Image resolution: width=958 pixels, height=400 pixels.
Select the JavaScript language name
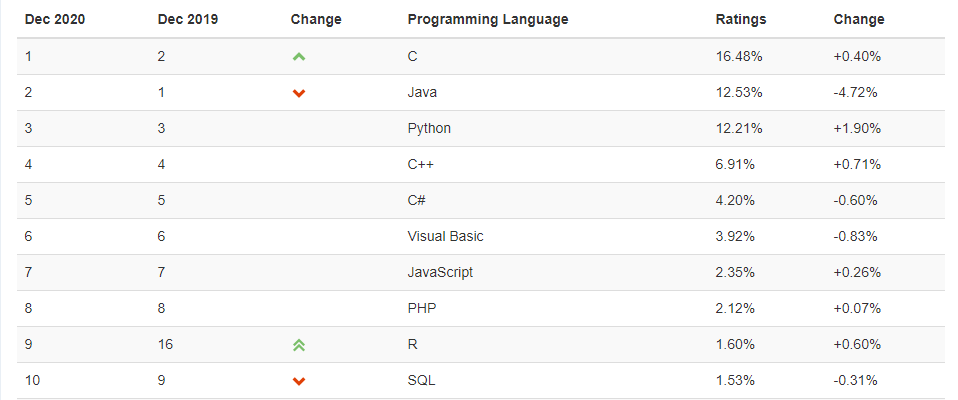[440, 272]
